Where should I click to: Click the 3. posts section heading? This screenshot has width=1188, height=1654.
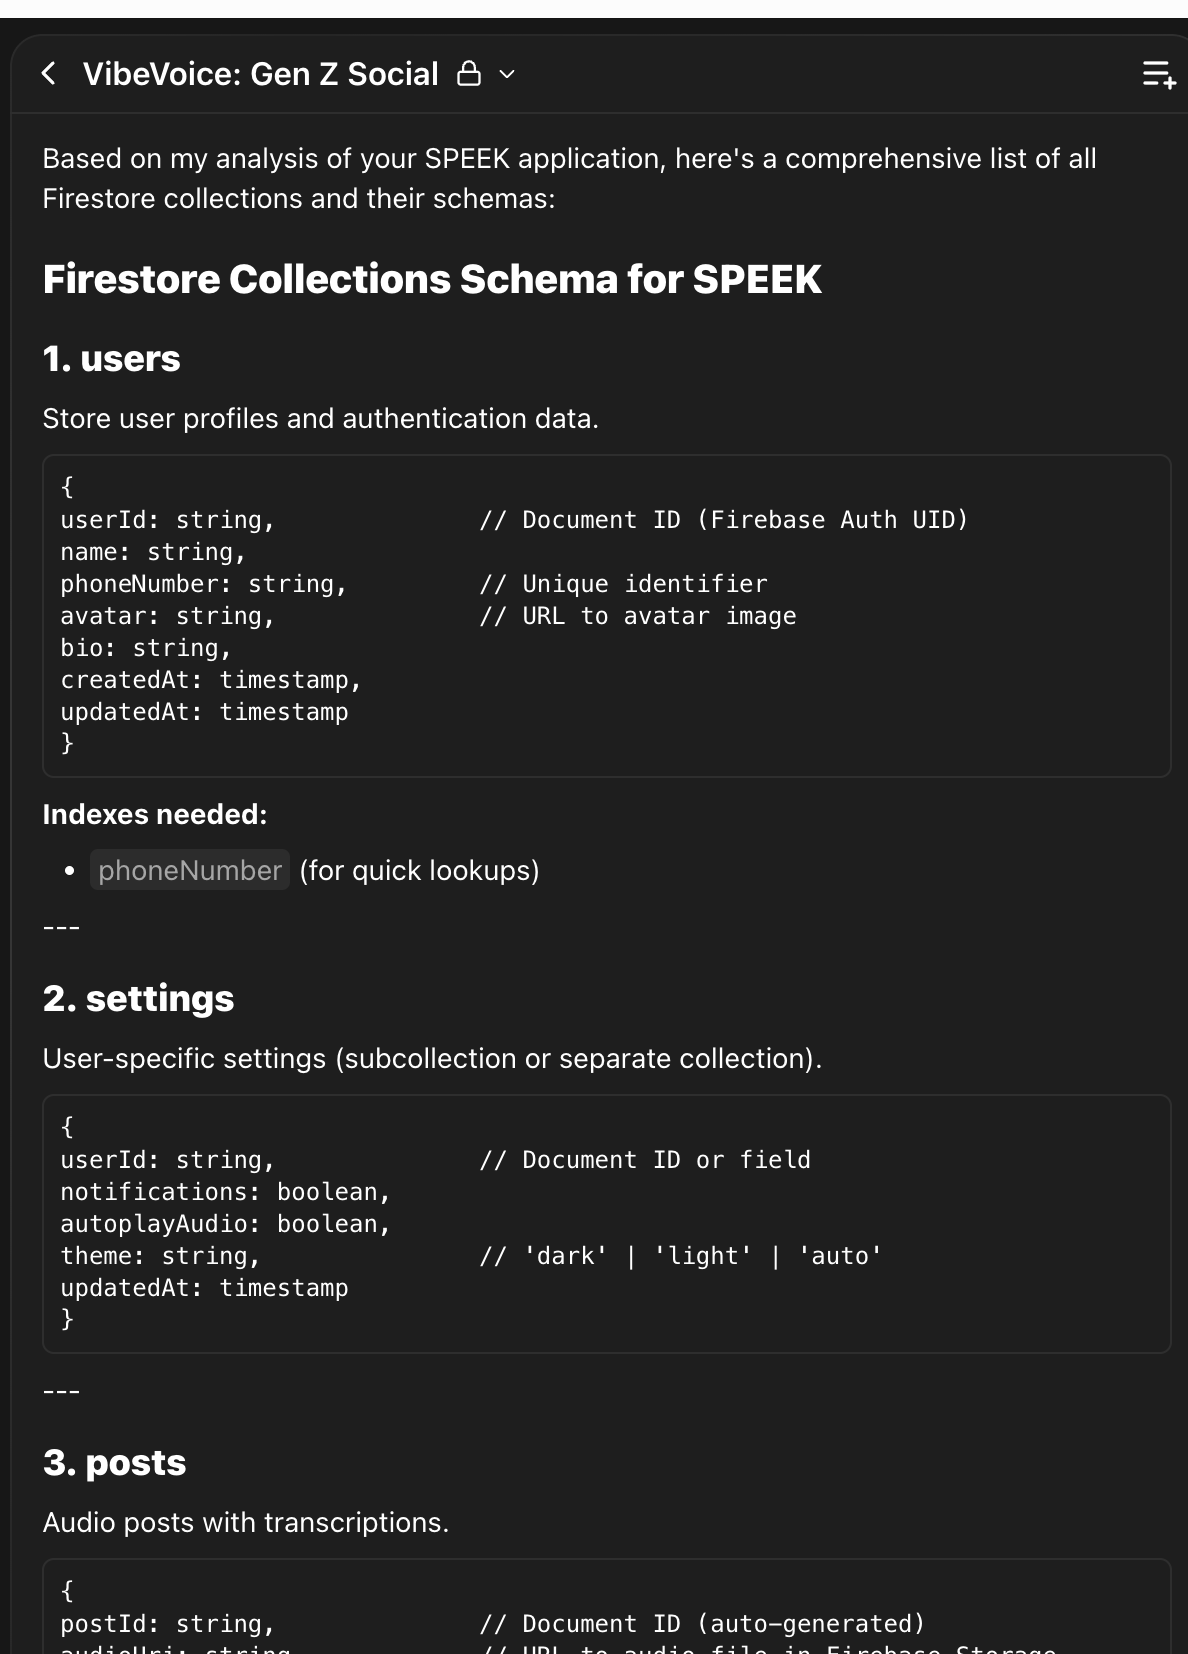114,1461
